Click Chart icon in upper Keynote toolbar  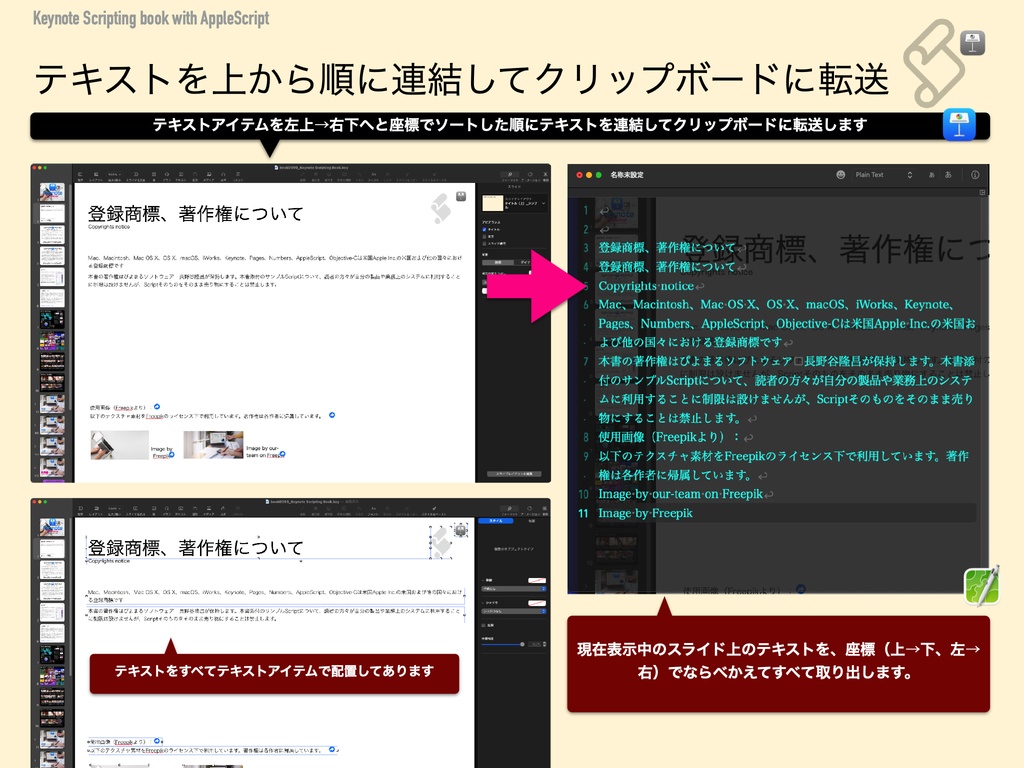pyautogui.click(x=167, y=174)
